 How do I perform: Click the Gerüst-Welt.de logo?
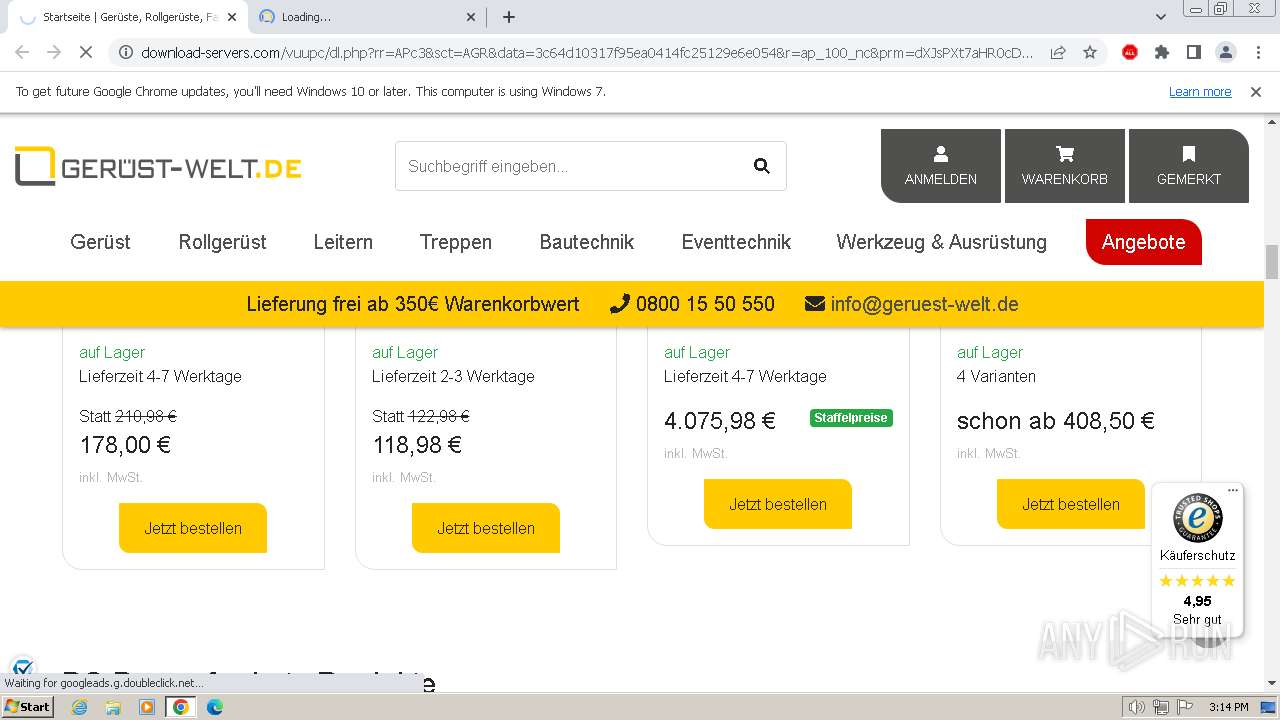click(x=158, y=167)
